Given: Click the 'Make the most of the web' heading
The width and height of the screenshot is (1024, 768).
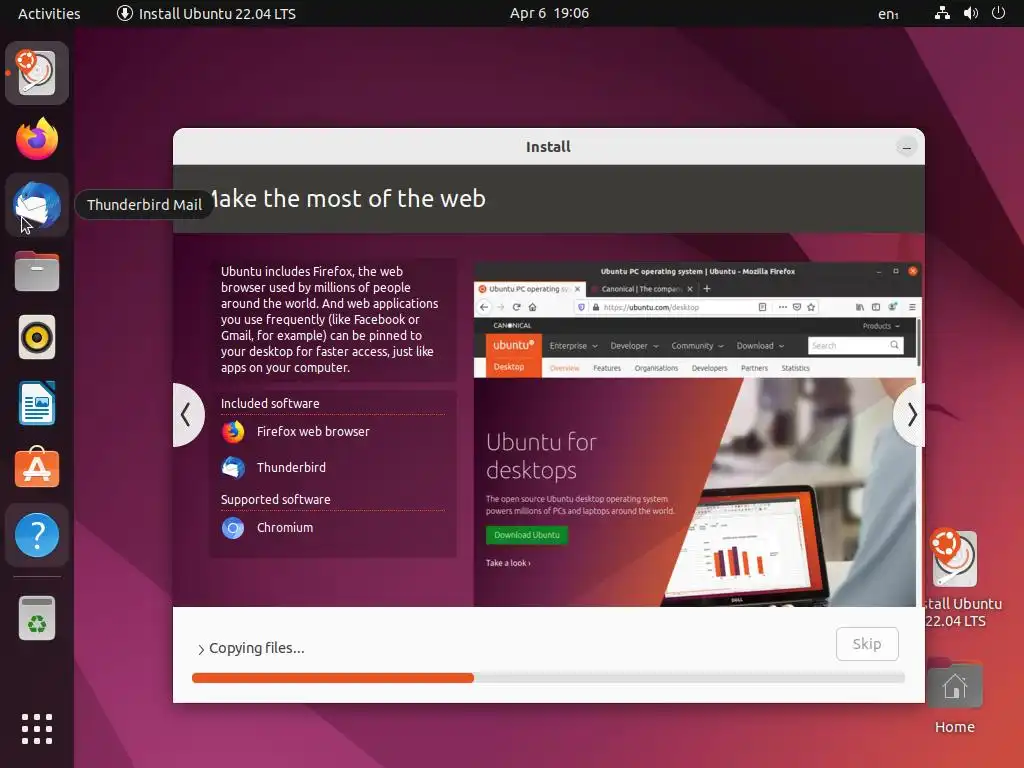Looking at the screenshot, I should click(347, 199).
